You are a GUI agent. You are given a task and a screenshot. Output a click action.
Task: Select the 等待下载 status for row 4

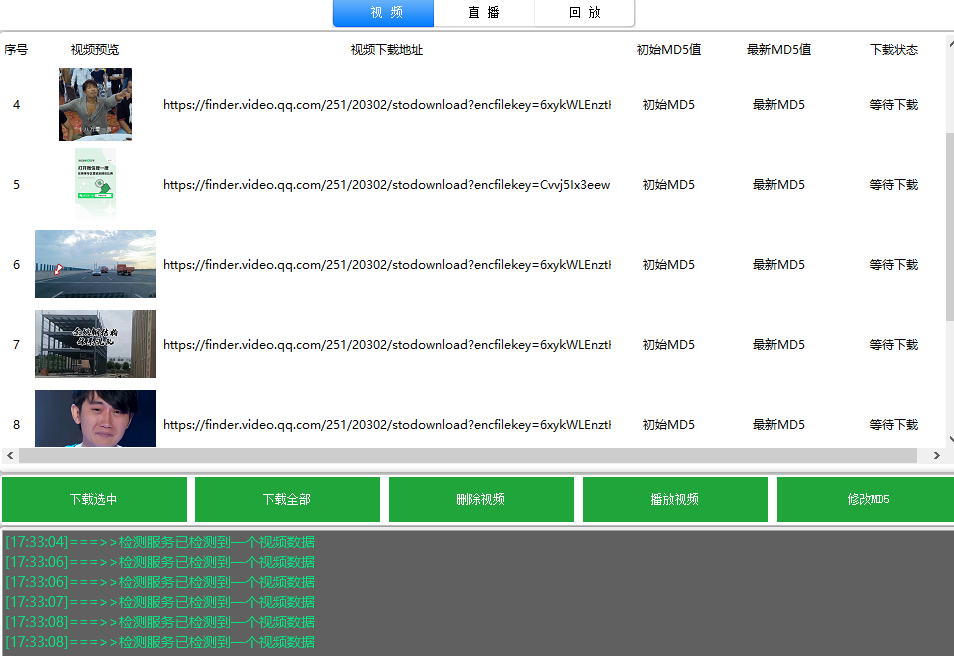pyautogui.click(x=893, y=104)
